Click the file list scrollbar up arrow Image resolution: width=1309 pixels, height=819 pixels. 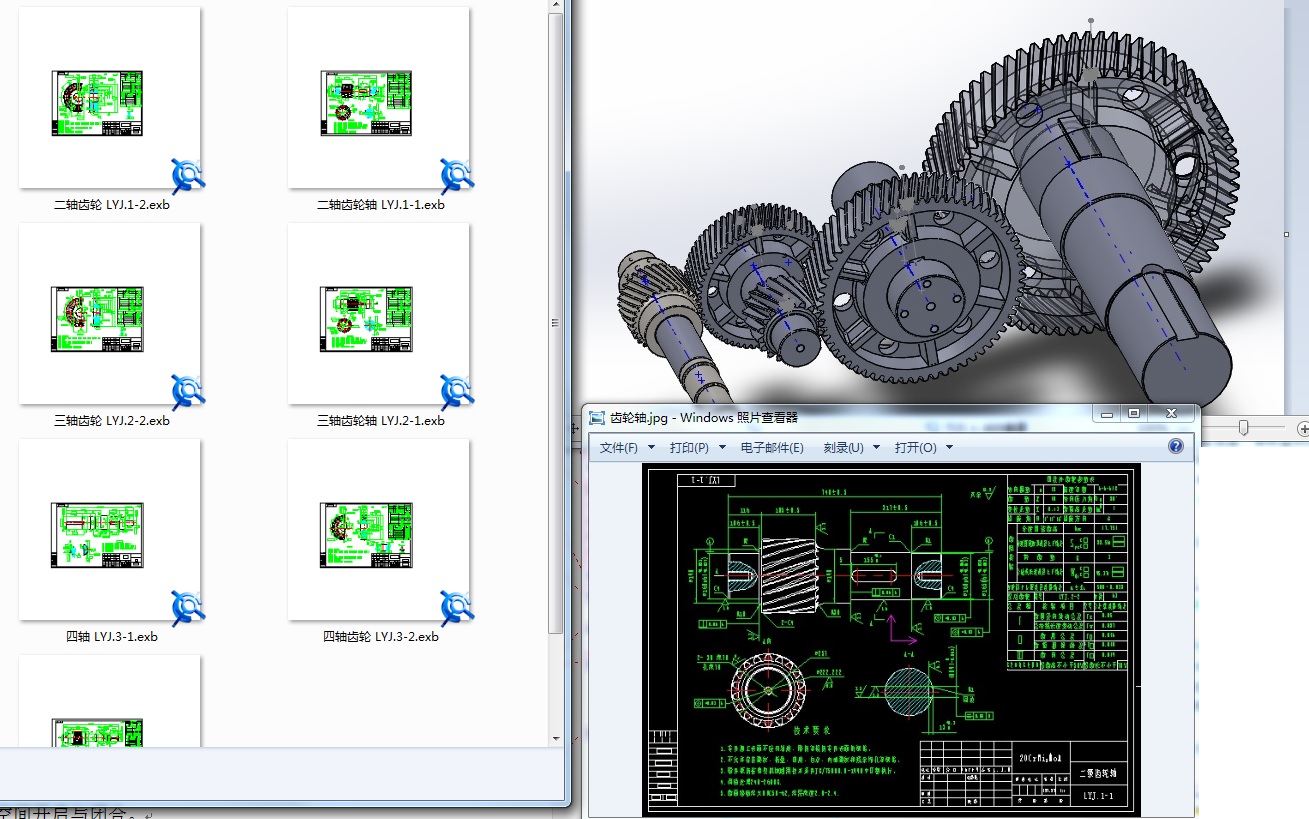coord(557,6)
